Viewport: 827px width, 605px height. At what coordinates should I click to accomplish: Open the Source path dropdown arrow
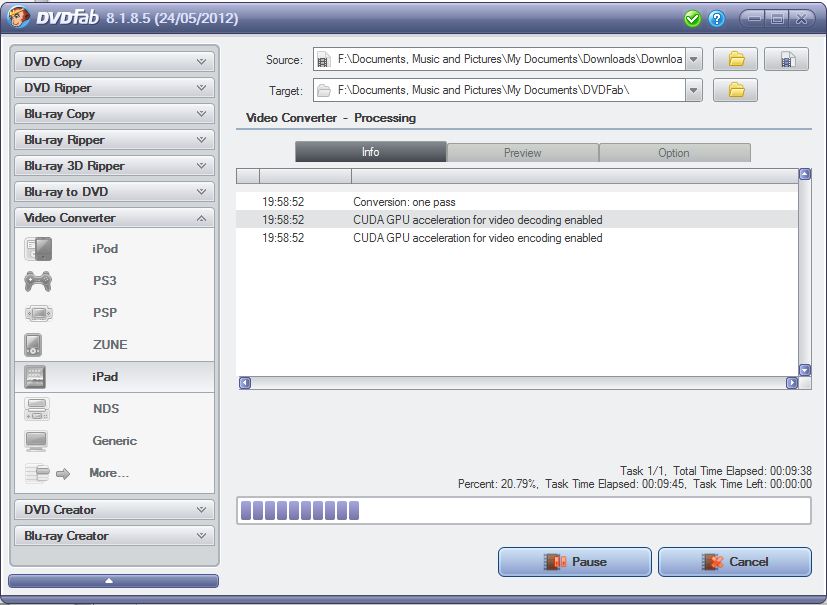pos(694,60)
